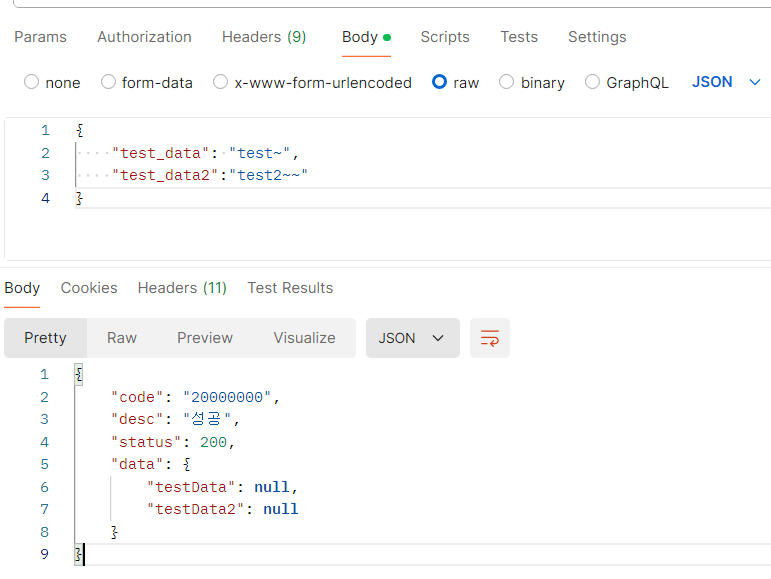Toggle word wrap icon in response toolbar
This screenshot has width=771, height=579.
tap(489, 338)
